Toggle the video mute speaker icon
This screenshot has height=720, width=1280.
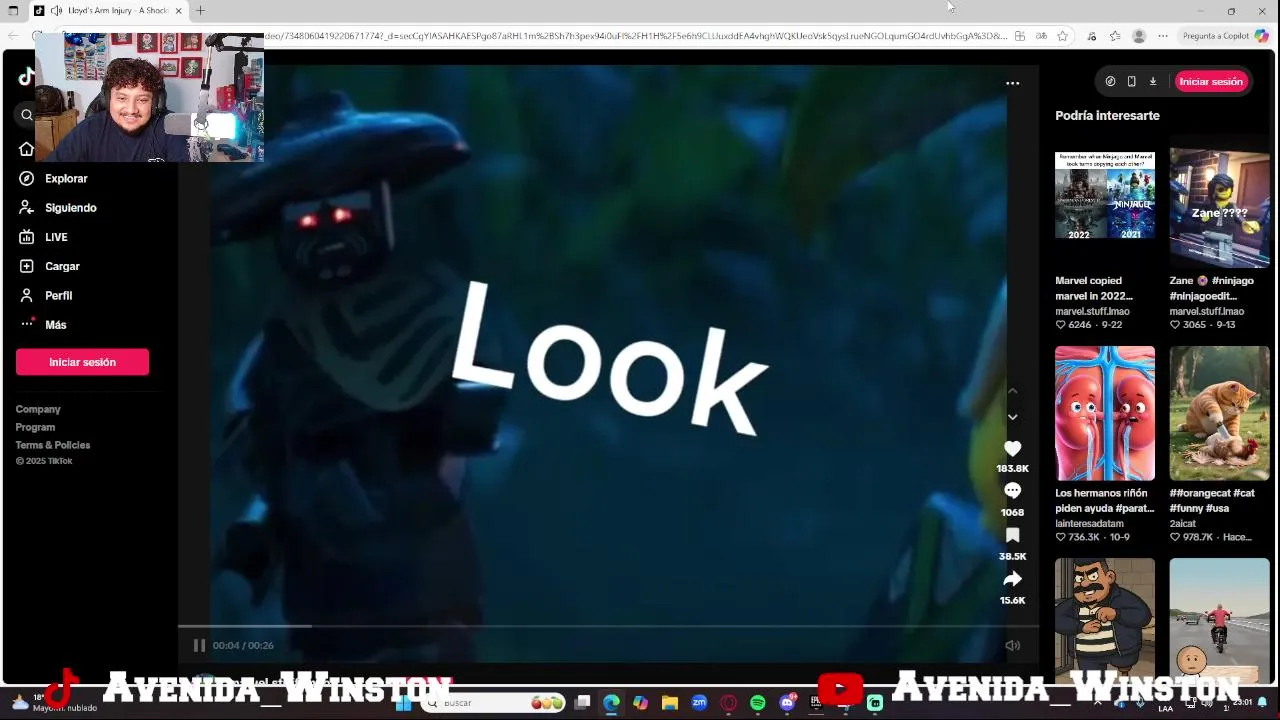(1012, 646)
